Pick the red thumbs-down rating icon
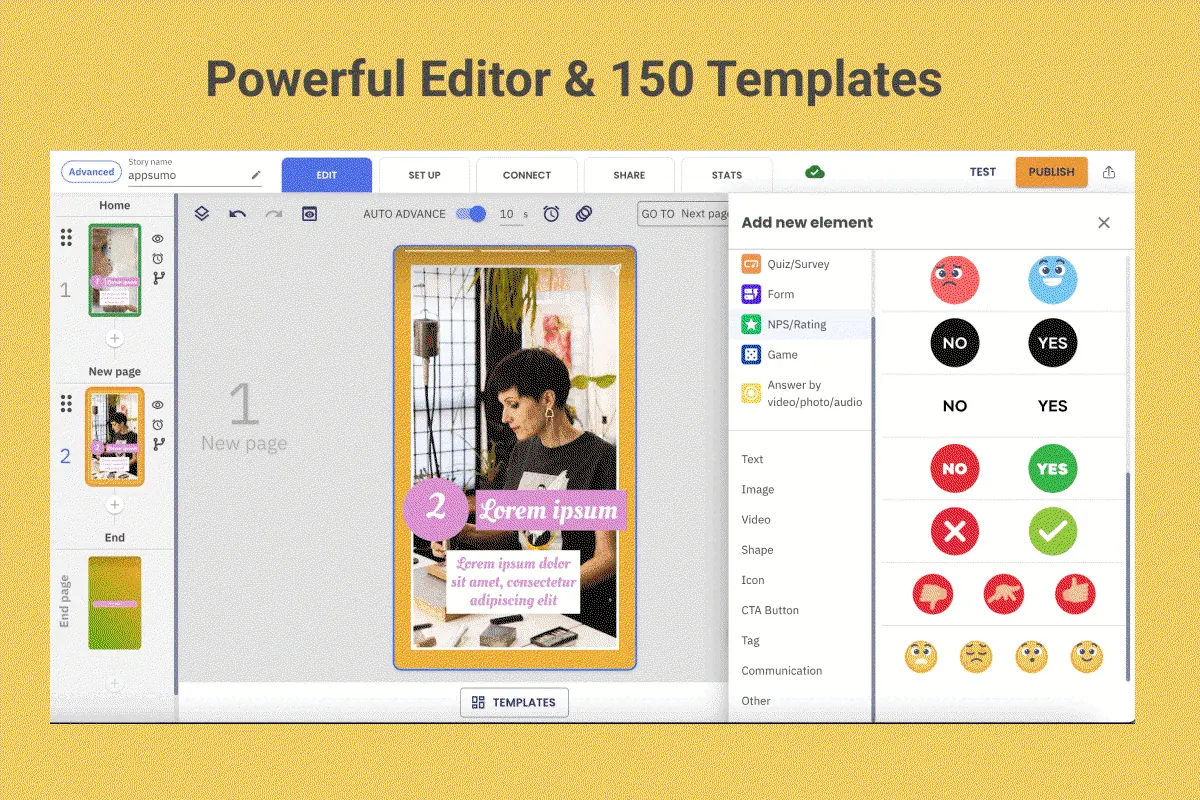Screen dimensions: 1200x800 [x=933, y=595]
